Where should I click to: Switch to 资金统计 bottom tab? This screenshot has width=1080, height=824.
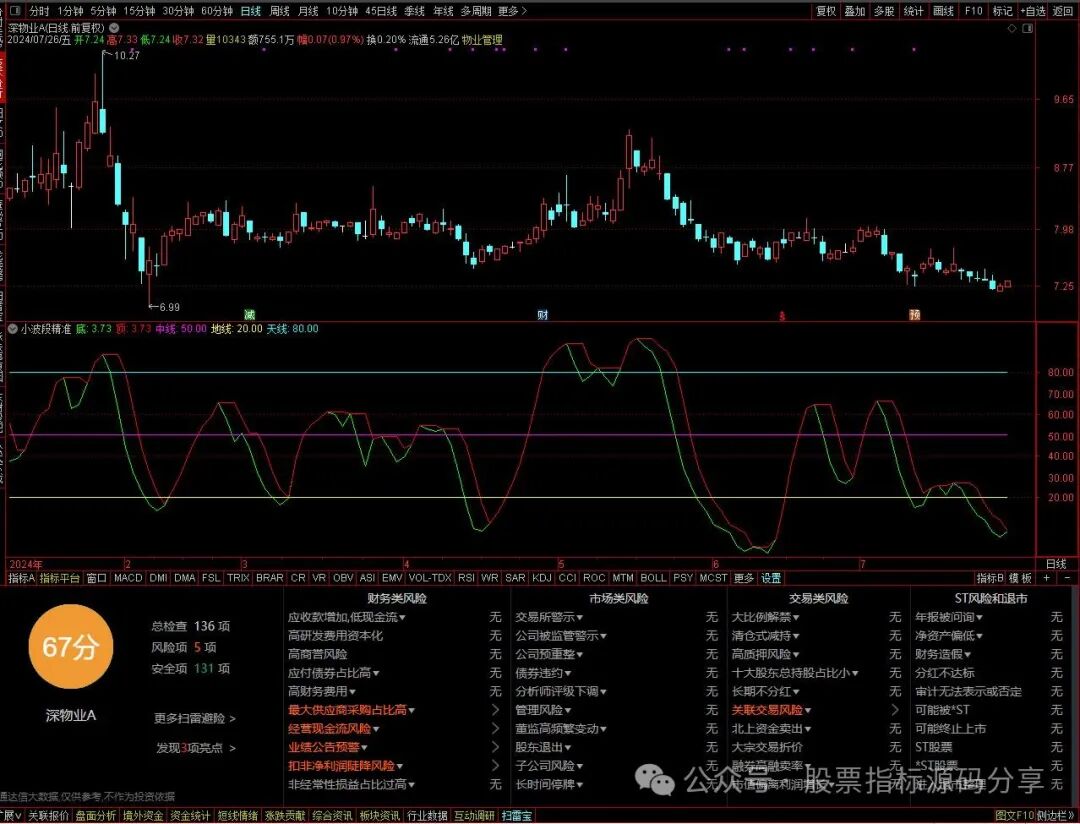tap(190, 816)
